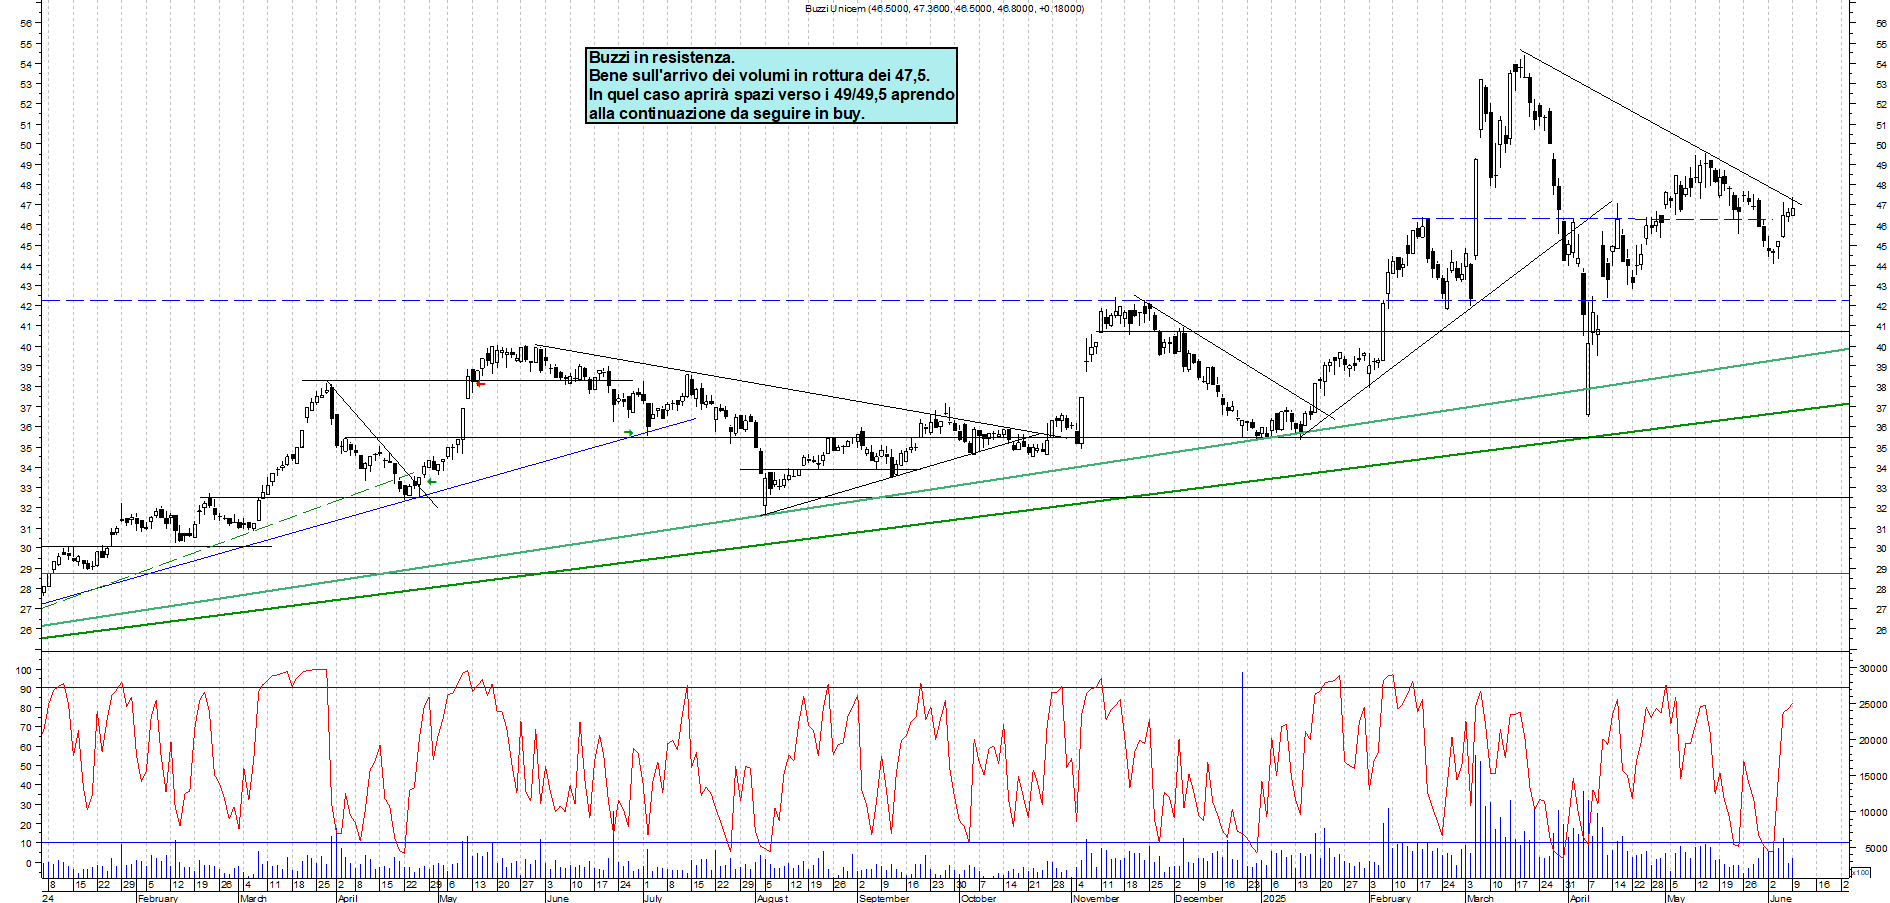Click the line 'alla continuazione da seguire in buy.'
Image resolution: width=1890 pixels, height=903 pixels.
click(x=726, y=113)
